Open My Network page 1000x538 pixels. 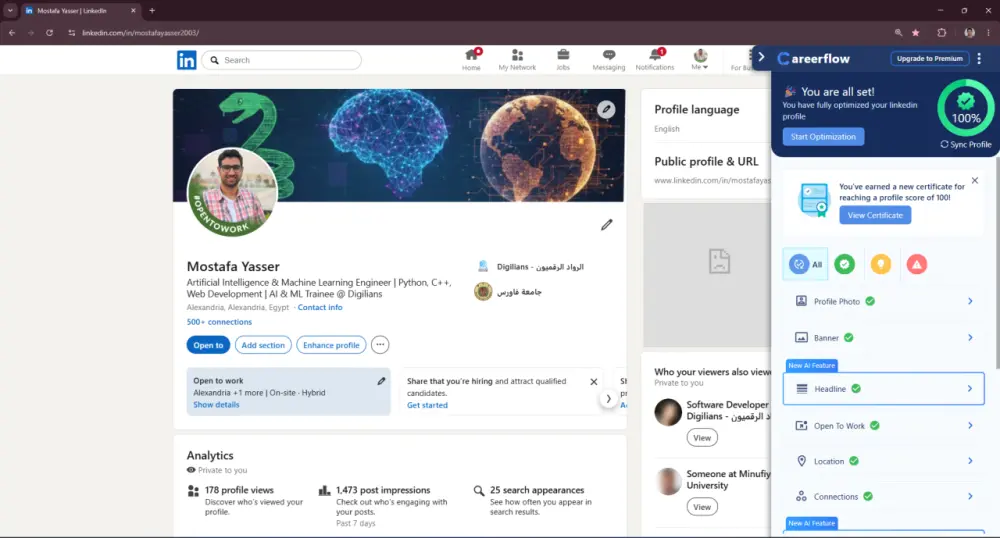coord(517,59)
